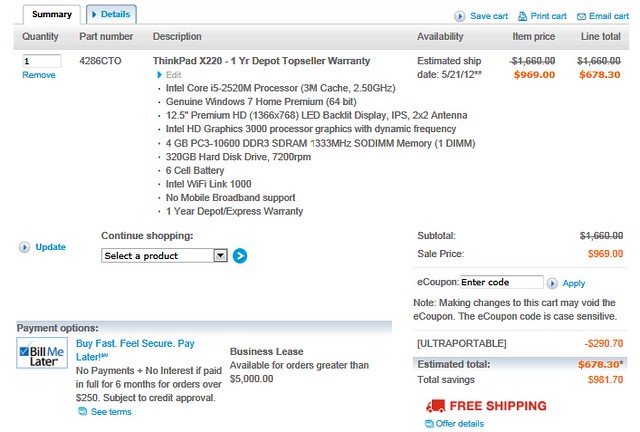Click the Update arrow icon

pyautogui.click(x=24, y=247)
